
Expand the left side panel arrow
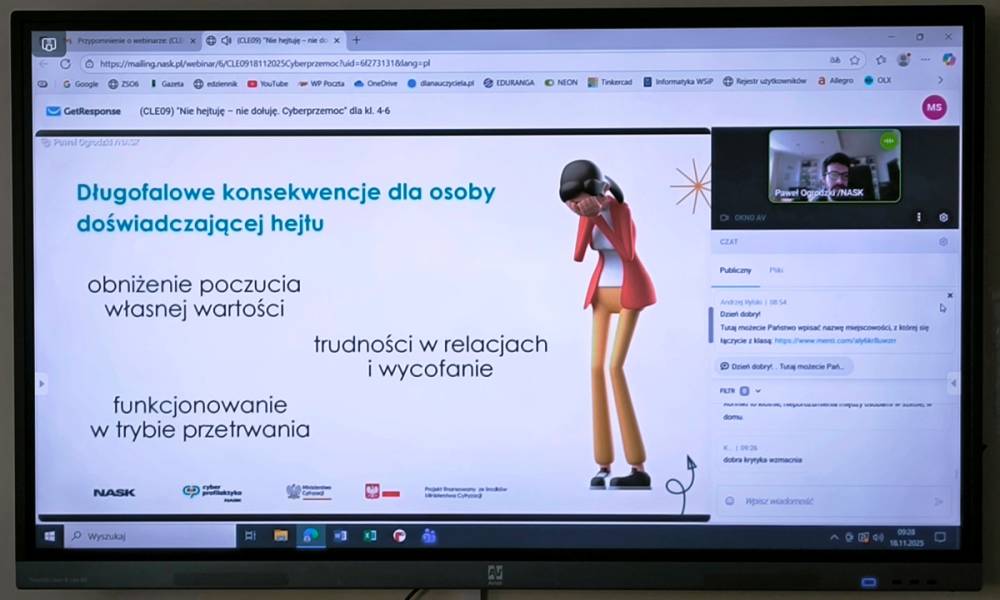pos(42,383)
